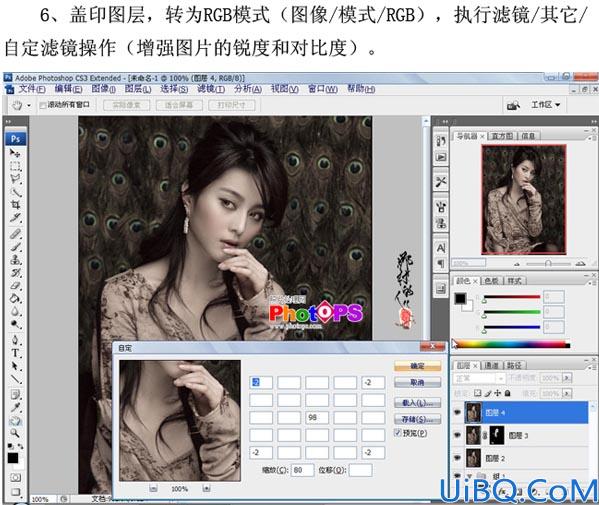Select the Path Selection tool
The width and height of the screenshot is (599, 505).
15,366
